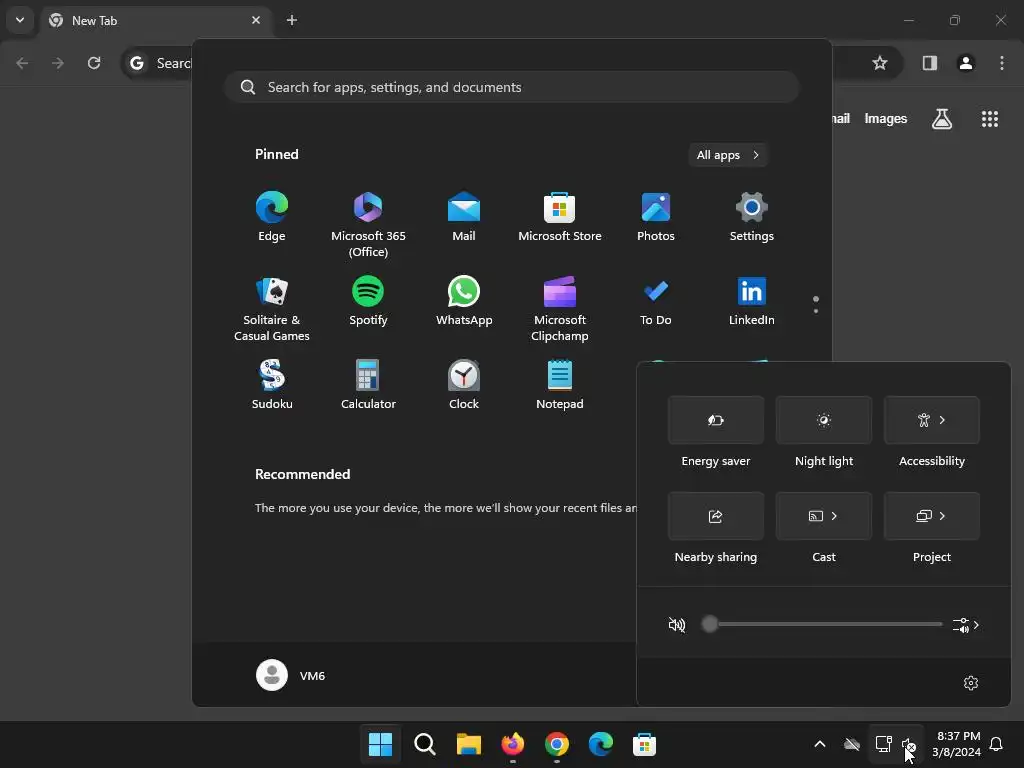Launch Solitaire & Casual Games
The width and height of the screenshot is (1024, 768).
272,309
